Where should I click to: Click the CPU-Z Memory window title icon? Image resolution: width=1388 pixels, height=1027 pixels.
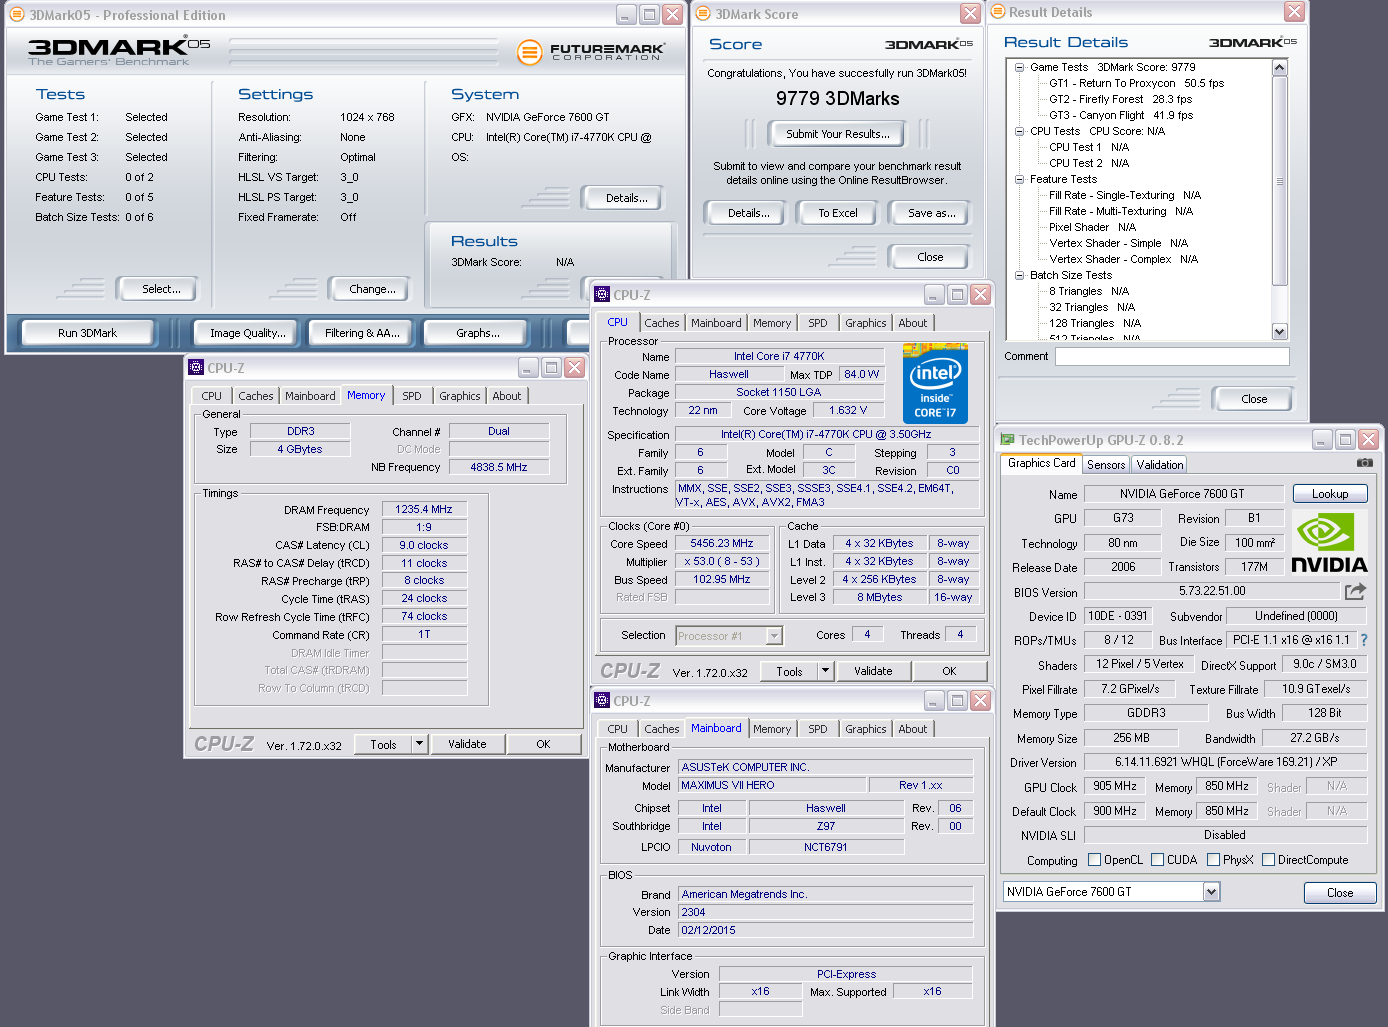[x=196, y=368]
